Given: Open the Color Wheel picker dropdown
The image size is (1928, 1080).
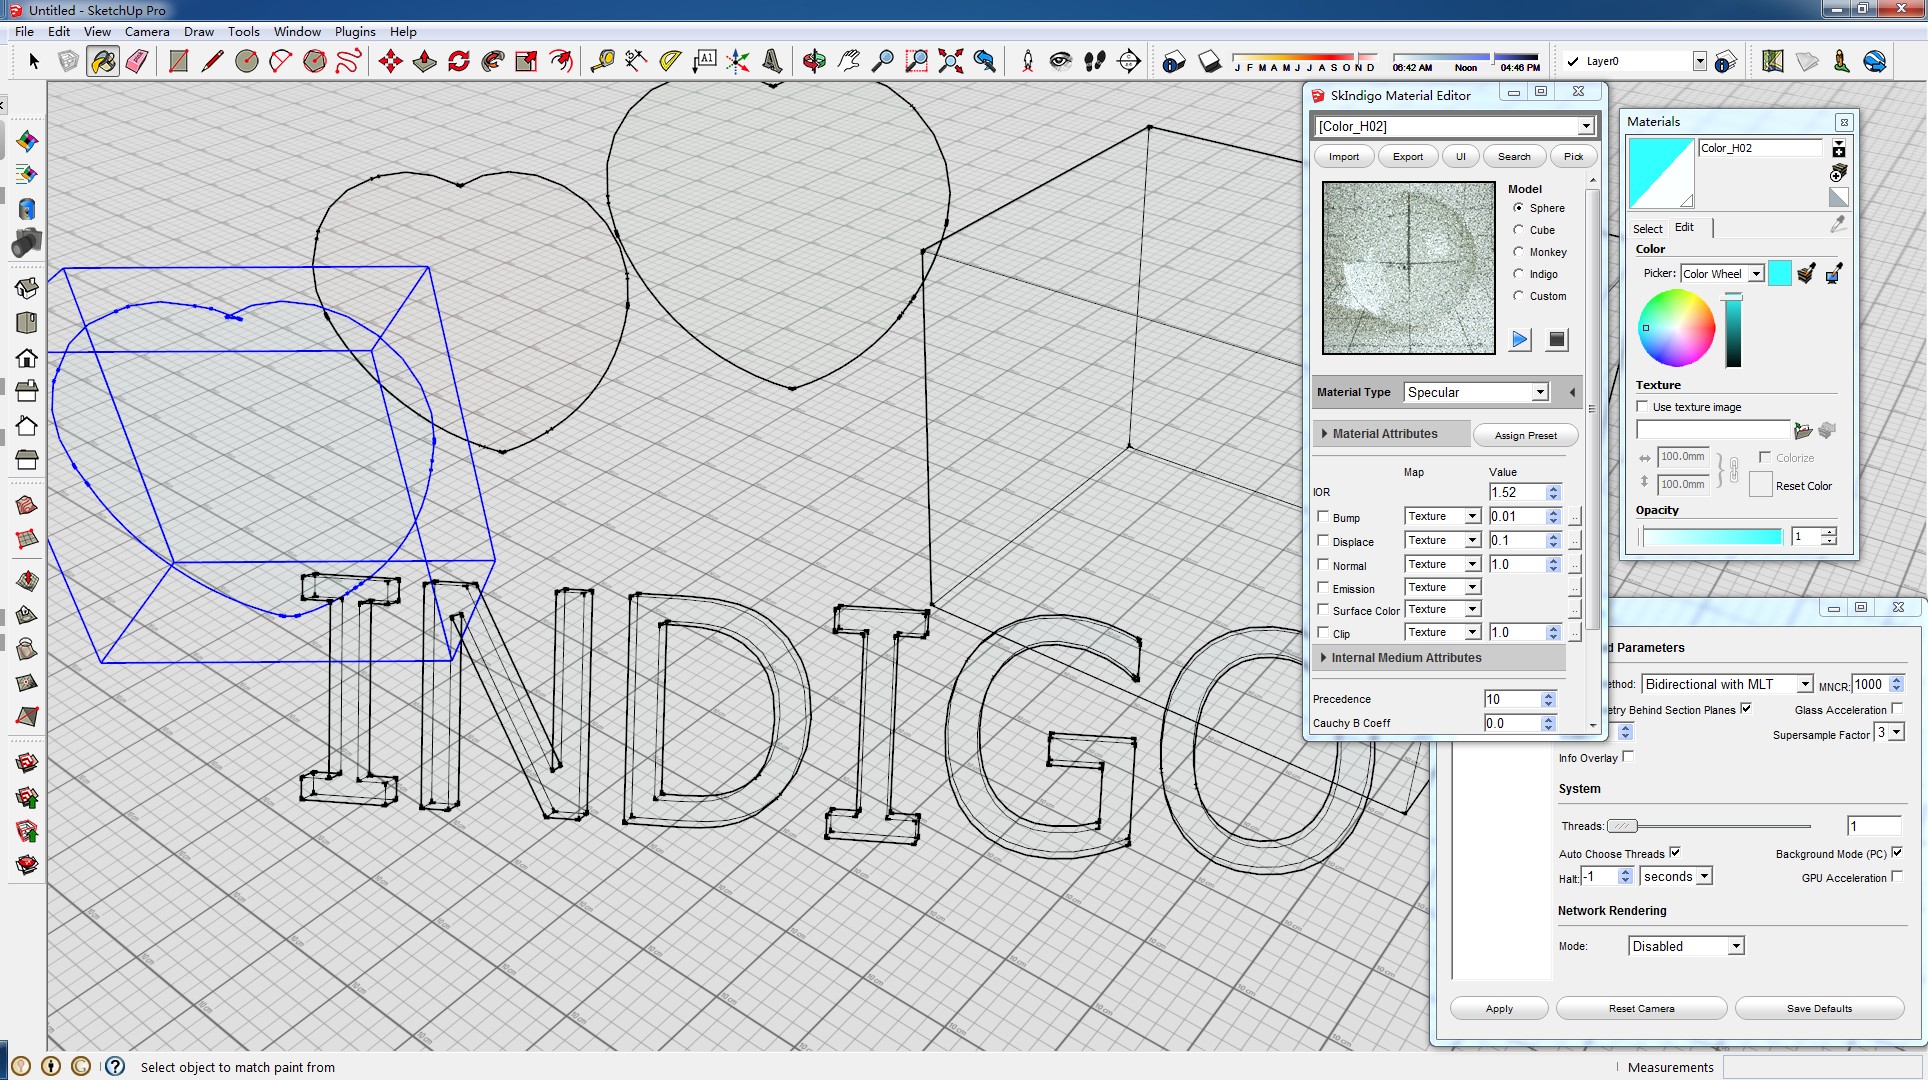Looking at the screenshot, I should click(1722, 274).
